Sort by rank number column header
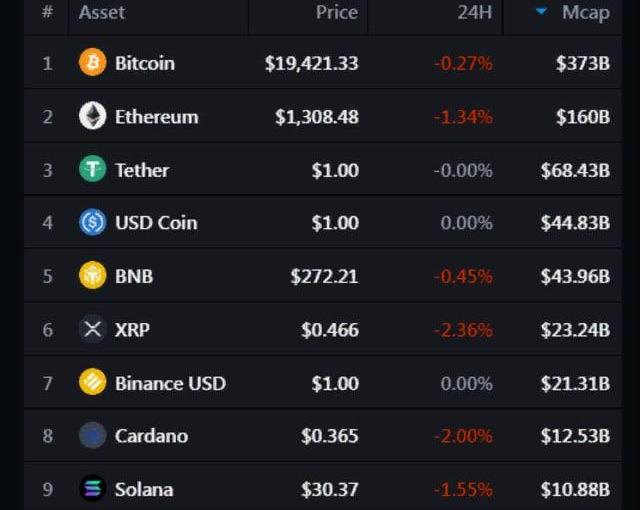This screenshot has height=510, width=640. (x=47, y=12)
